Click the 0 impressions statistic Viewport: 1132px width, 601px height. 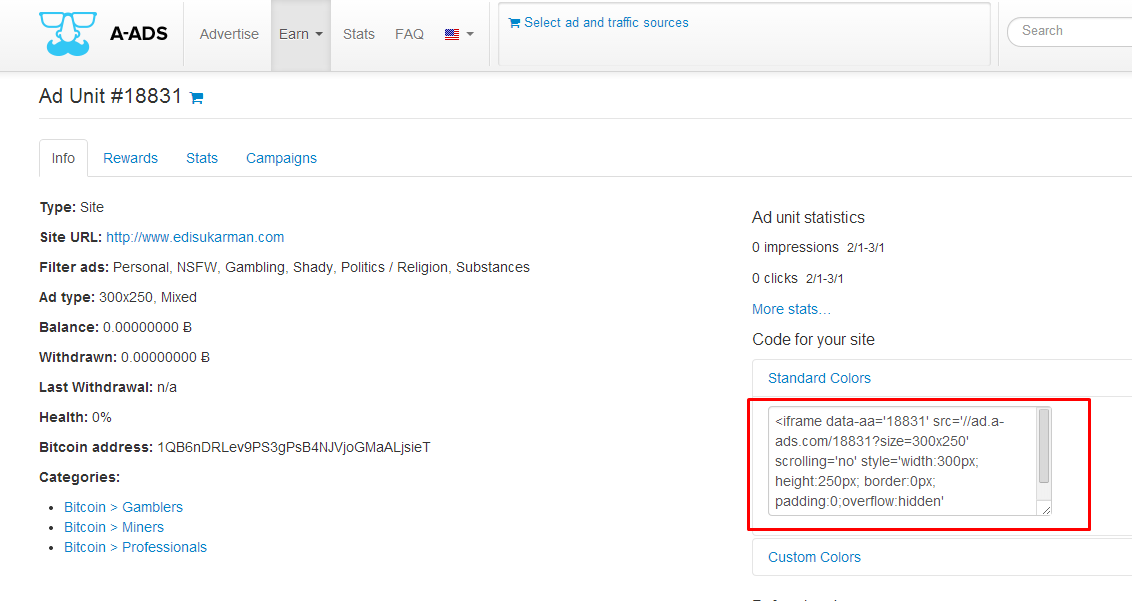(x=795, y=247)
